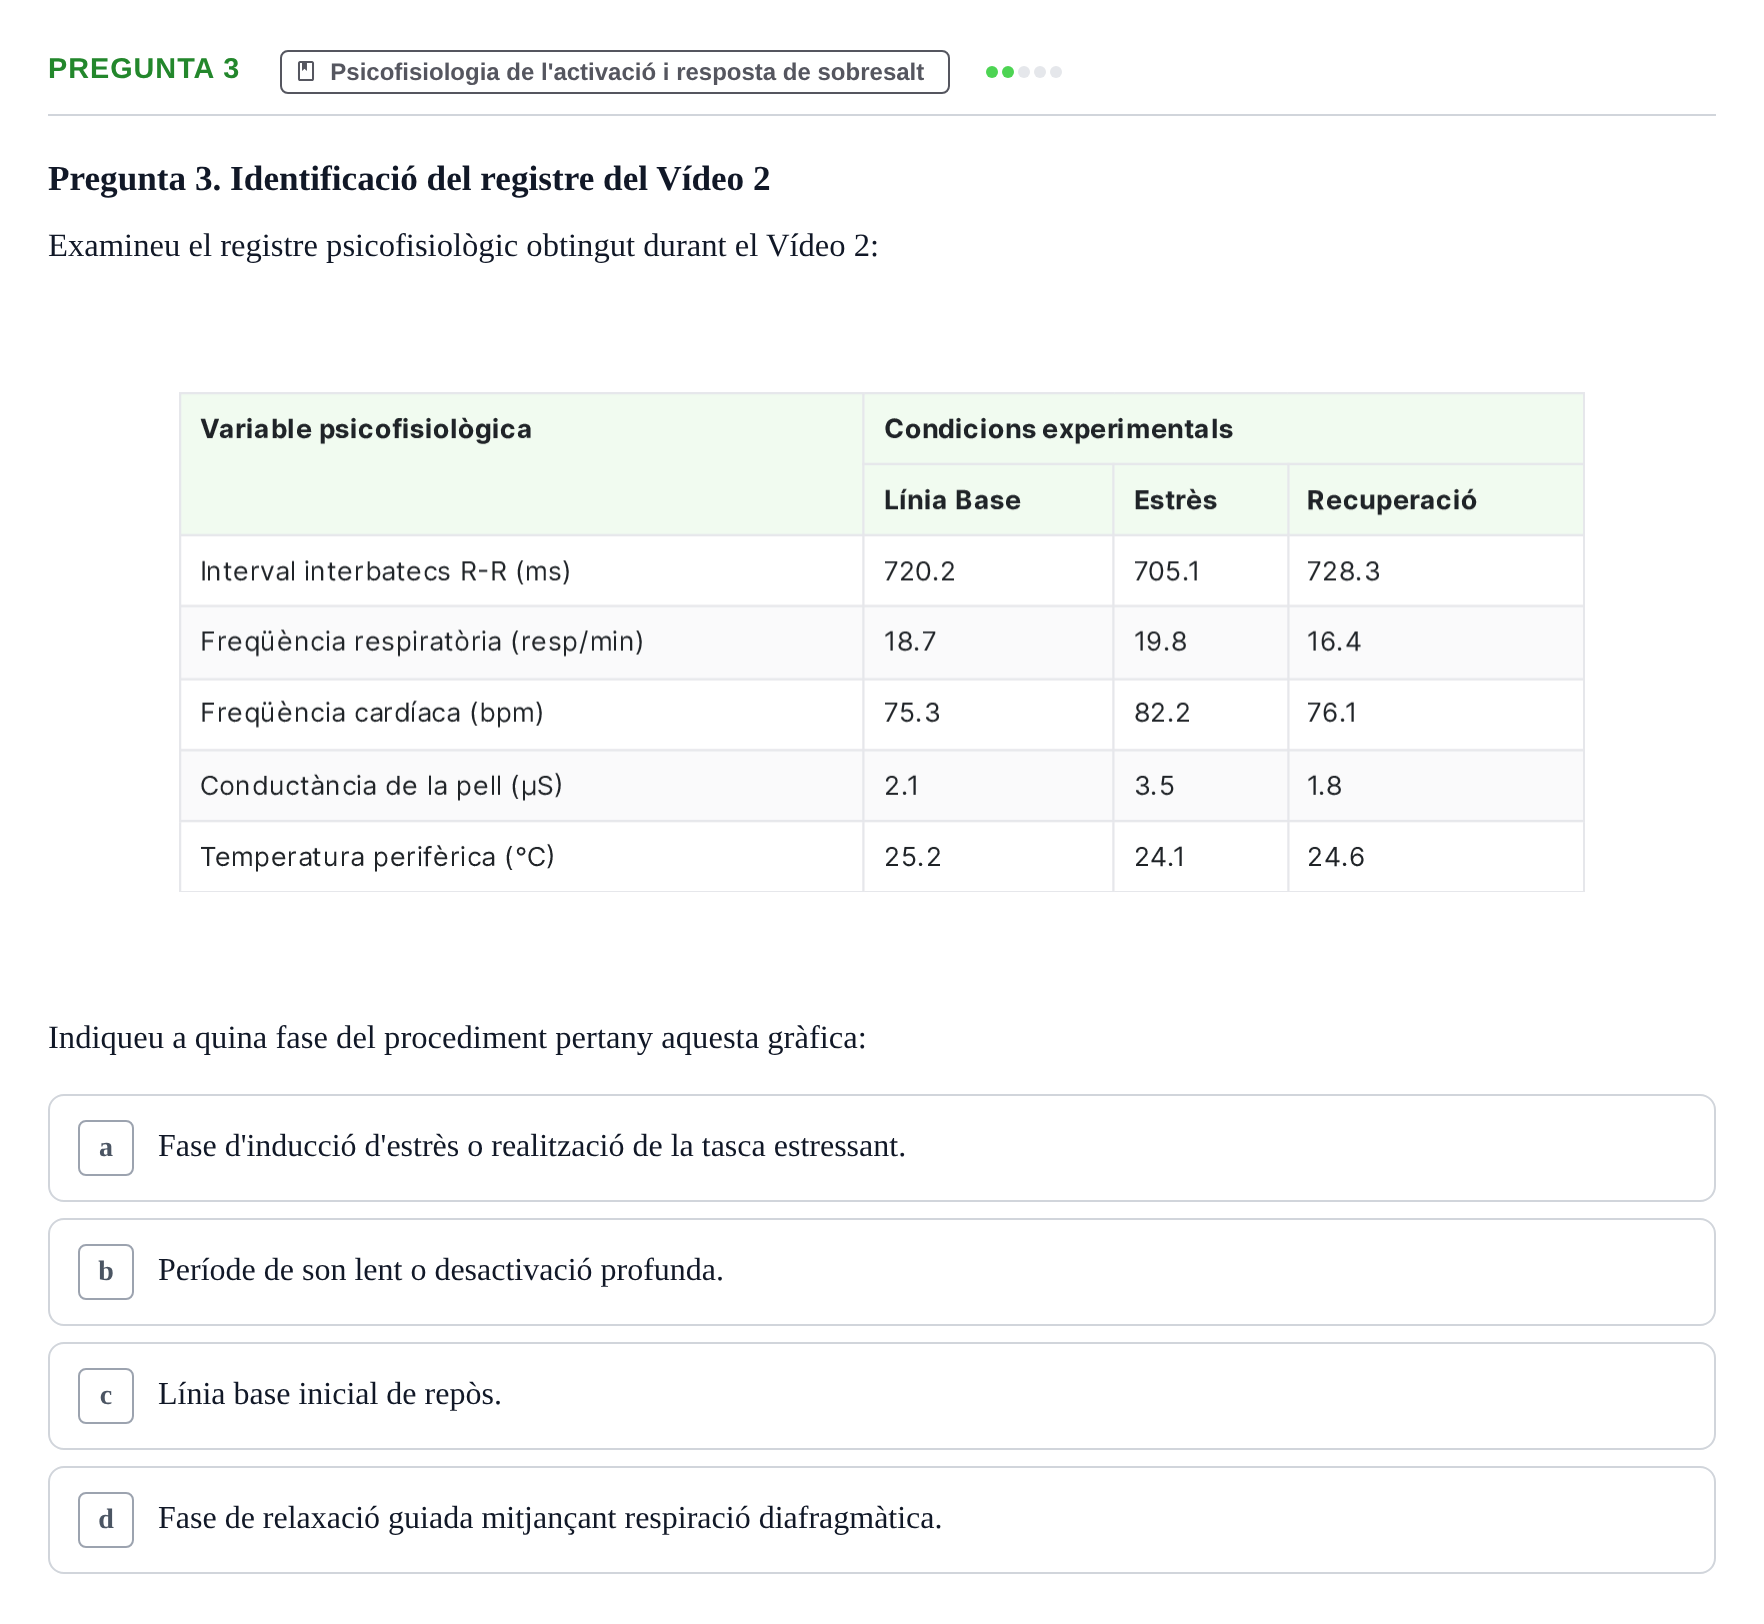
Task: Click the value 1.8 in the table
Action: (x=1324, y=786)
